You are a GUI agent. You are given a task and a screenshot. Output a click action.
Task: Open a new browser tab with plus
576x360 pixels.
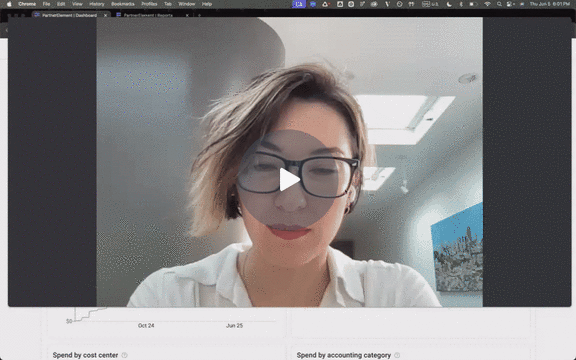tap(199, 15)
